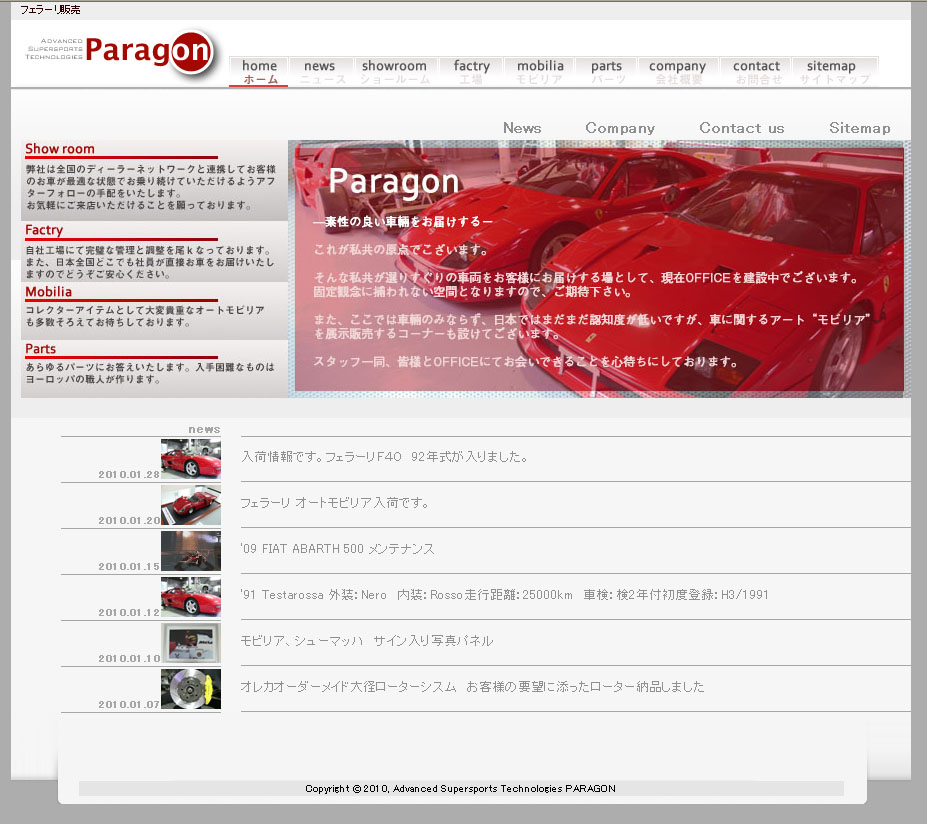
Task: Open the company navigation tab
Action: [x=677, y=71]
